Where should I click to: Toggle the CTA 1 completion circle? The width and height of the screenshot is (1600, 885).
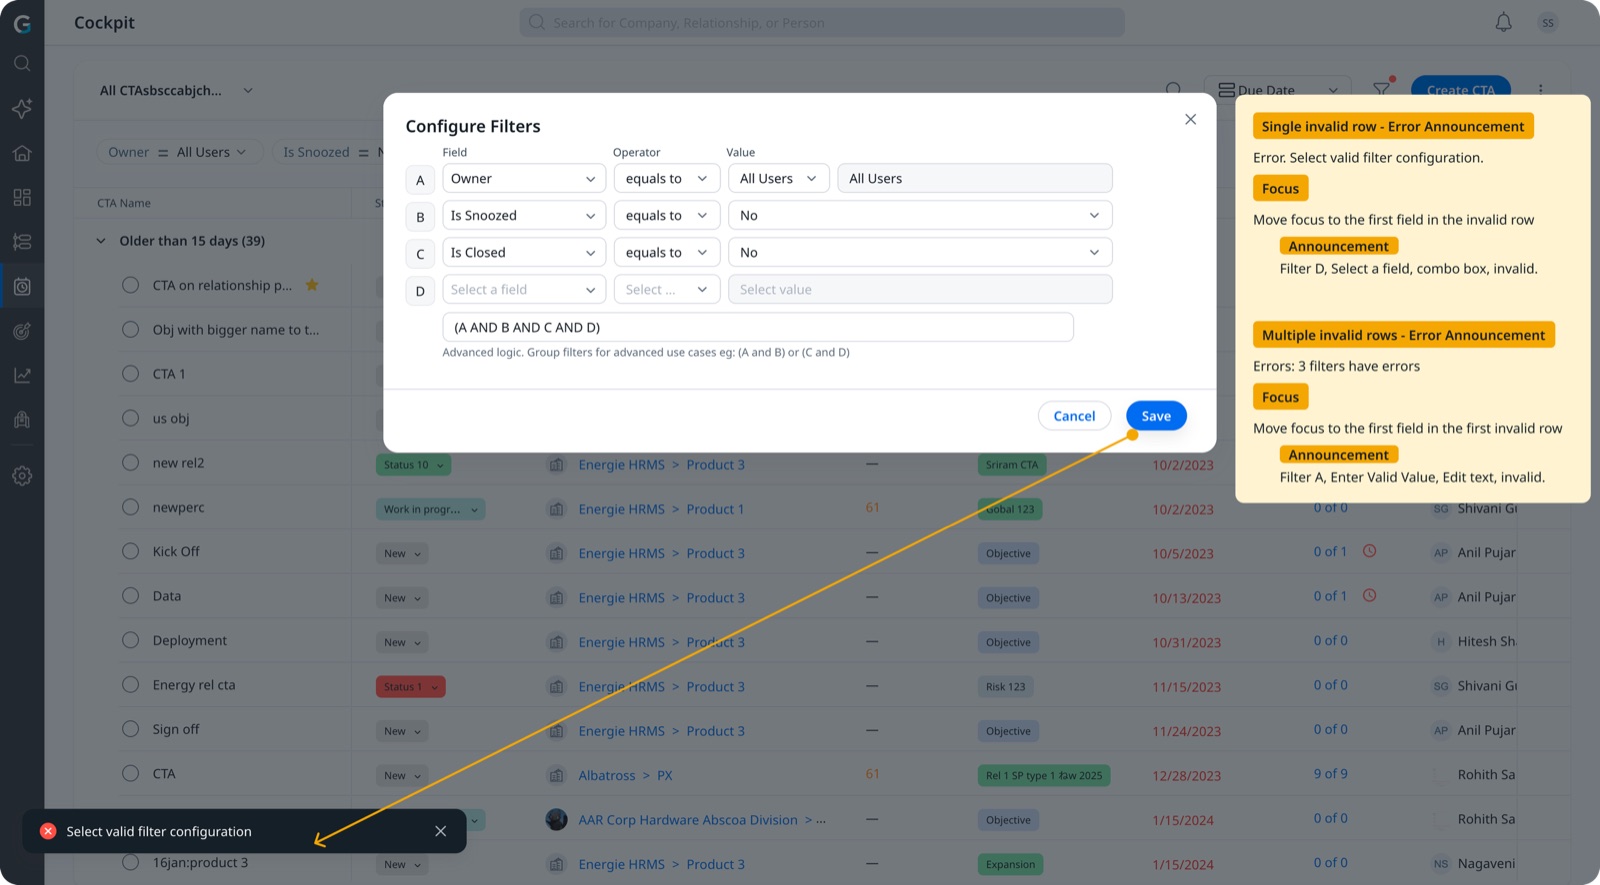point(130,373)
